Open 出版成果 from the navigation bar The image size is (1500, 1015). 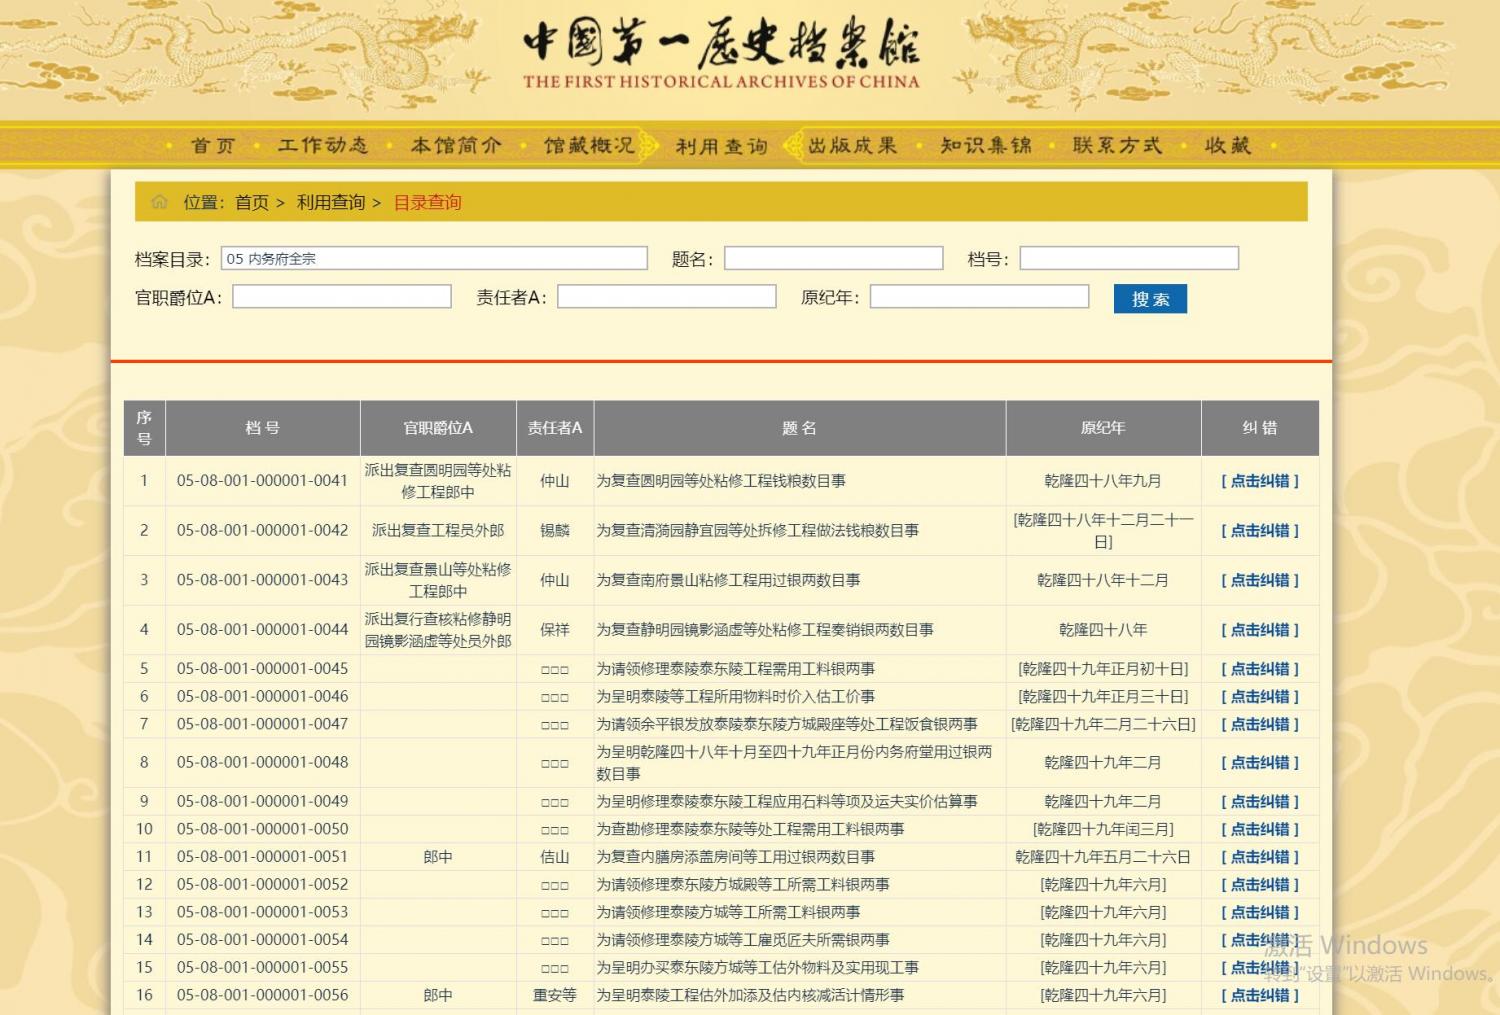click(x=853, y=146)
